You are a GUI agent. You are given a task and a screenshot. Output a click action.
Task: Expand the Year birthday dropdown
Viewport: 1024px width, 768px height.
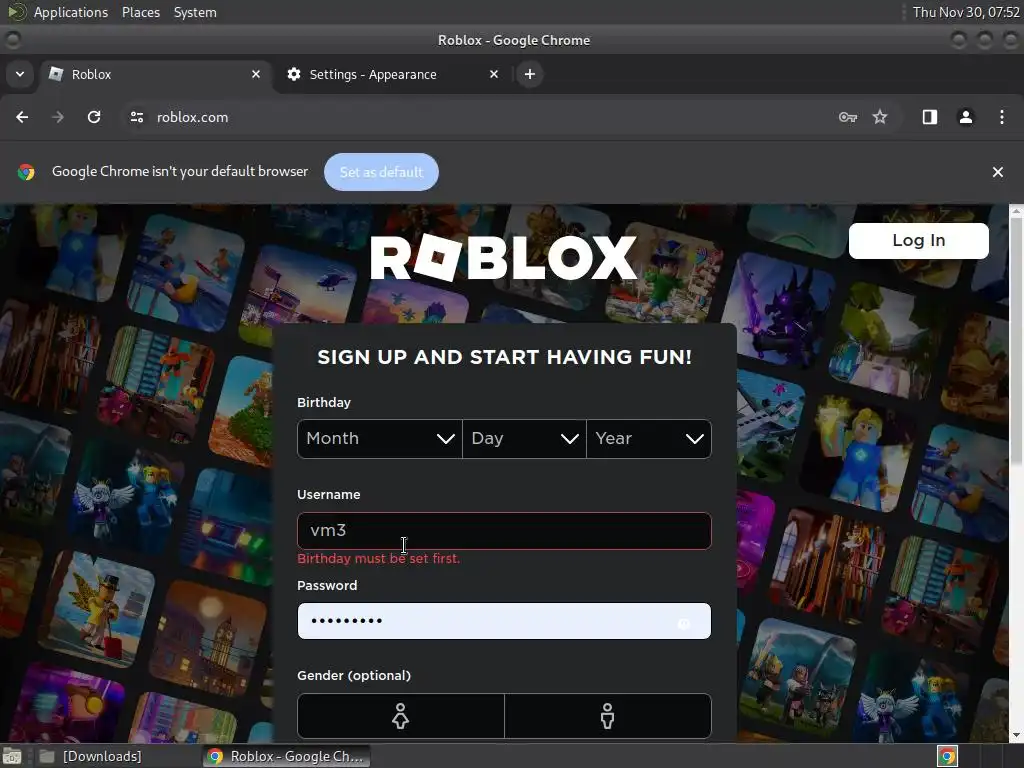point(648,439)
